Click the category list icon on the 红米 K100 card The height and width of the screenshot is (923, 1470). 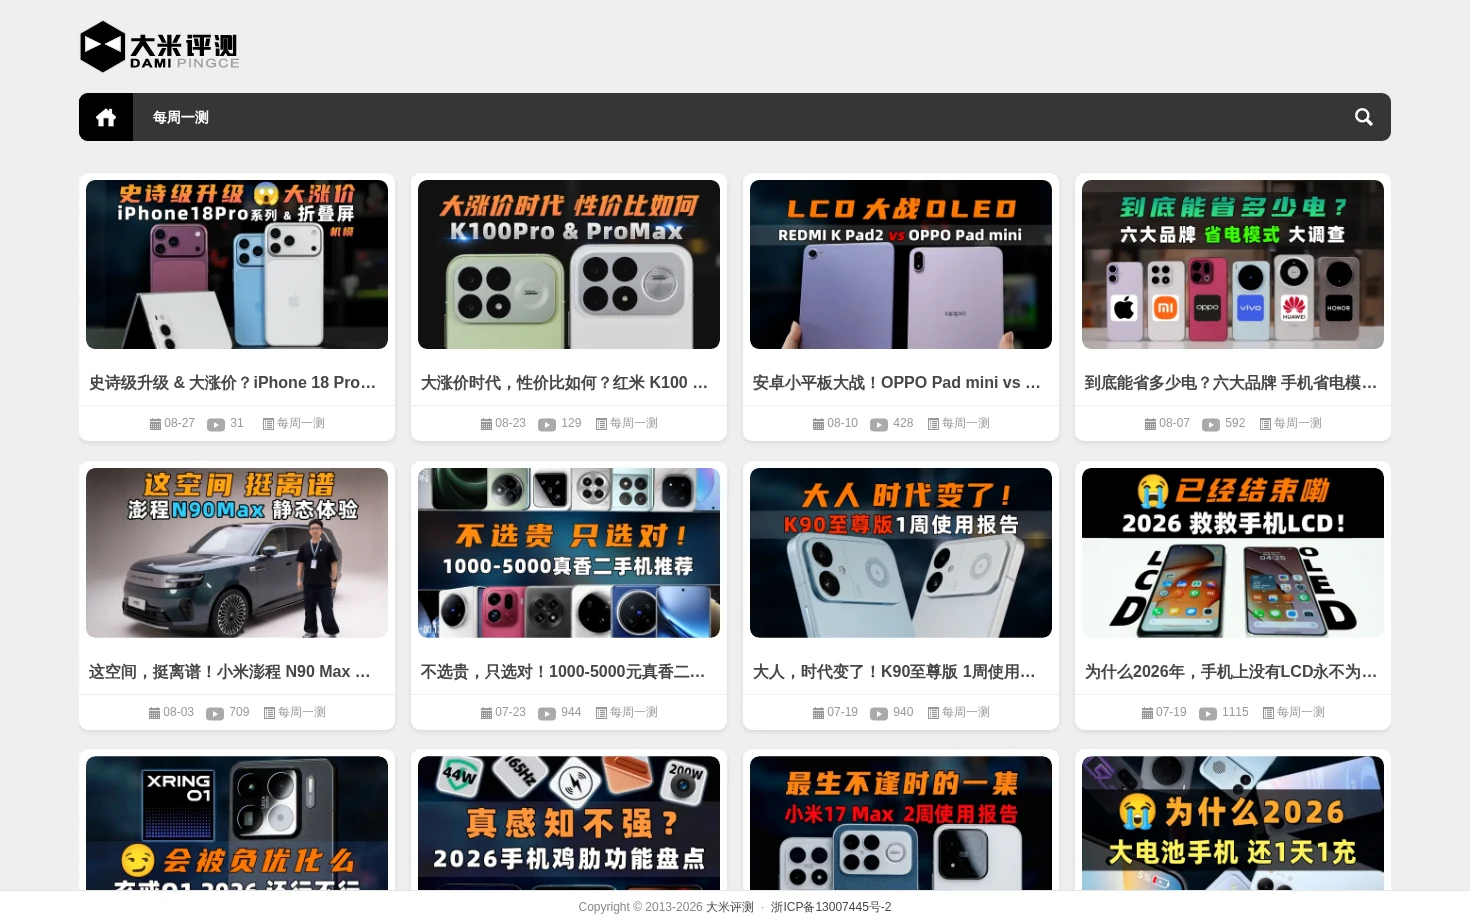[x=601, y=424]
